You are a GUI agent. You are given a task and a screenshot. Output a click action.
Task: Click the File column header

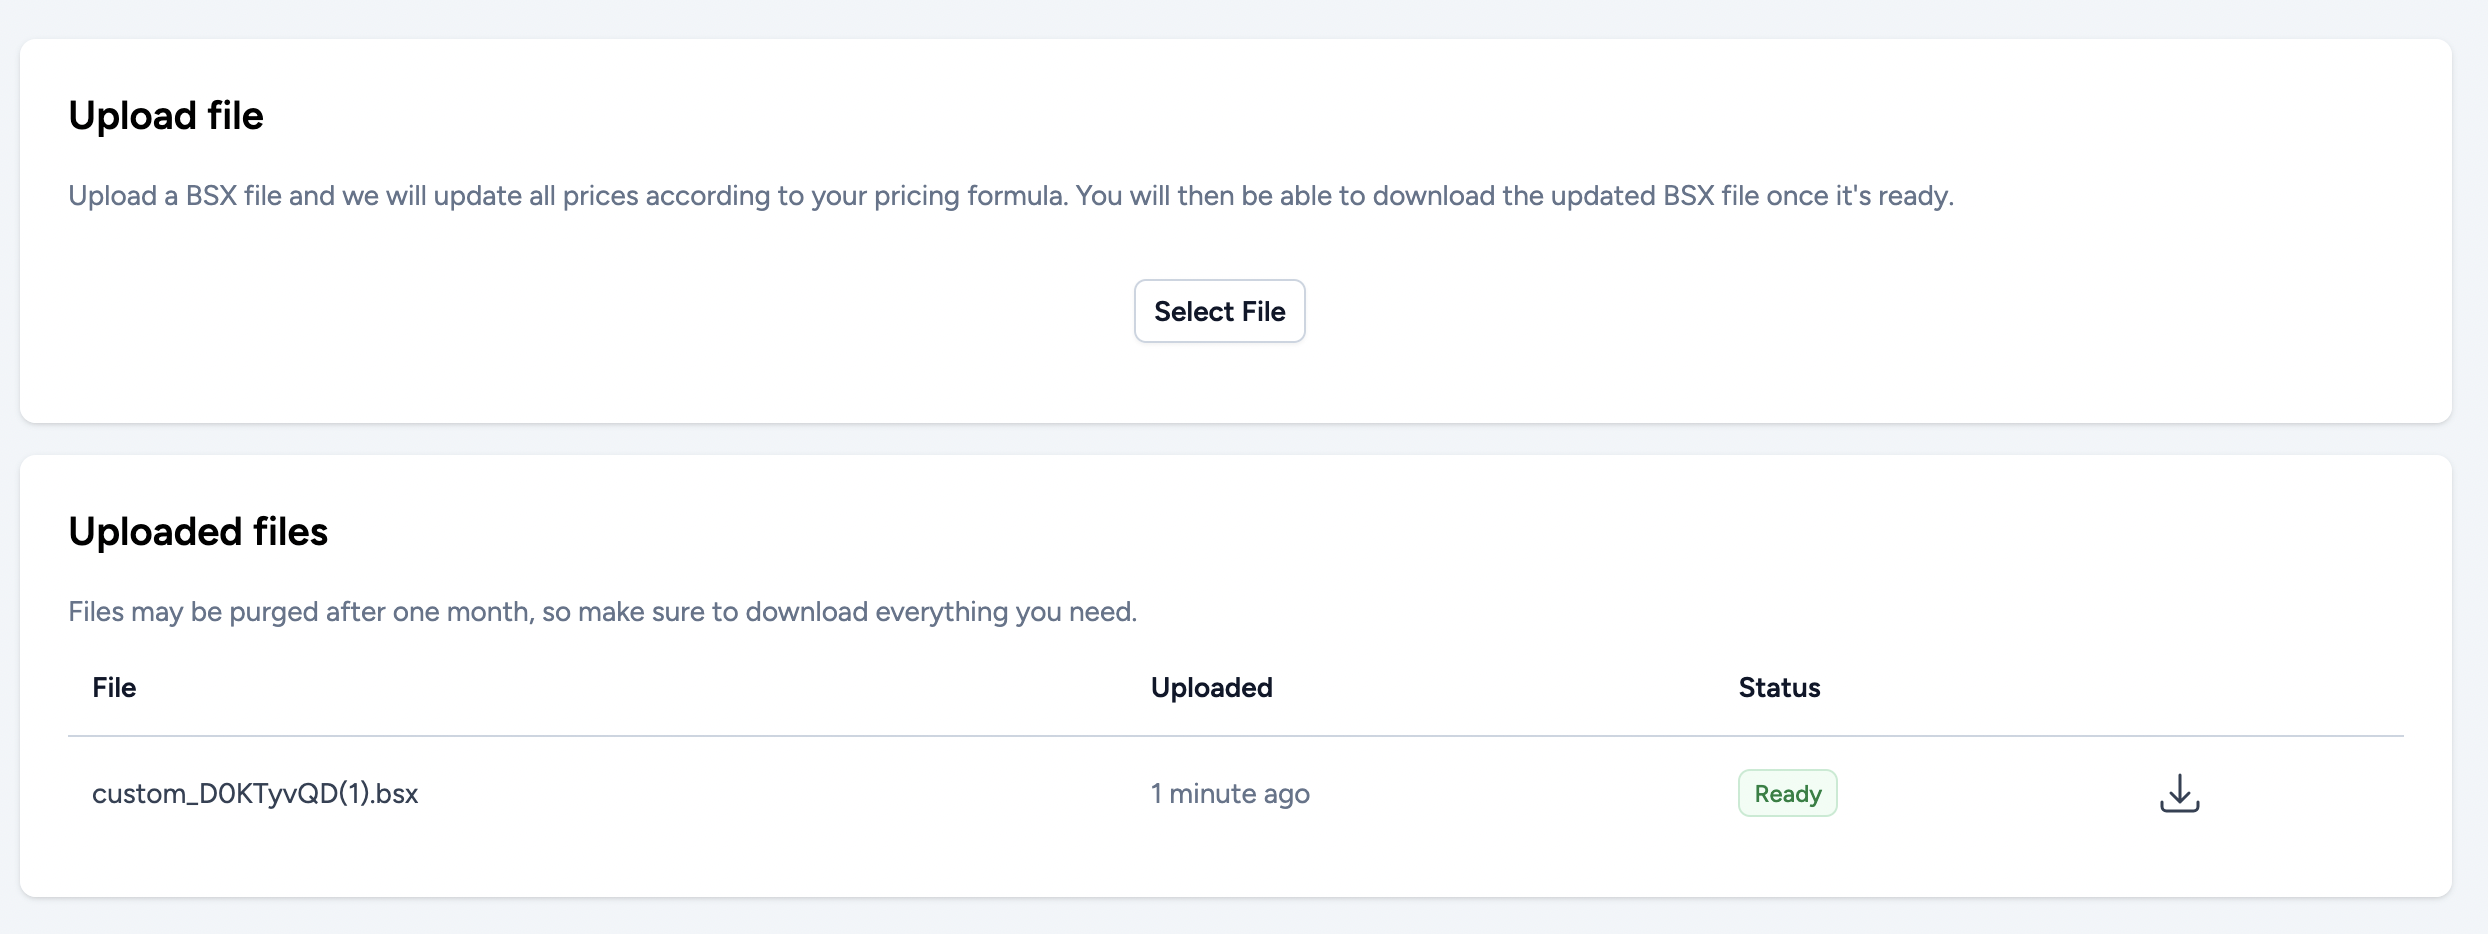click(114, 687)
